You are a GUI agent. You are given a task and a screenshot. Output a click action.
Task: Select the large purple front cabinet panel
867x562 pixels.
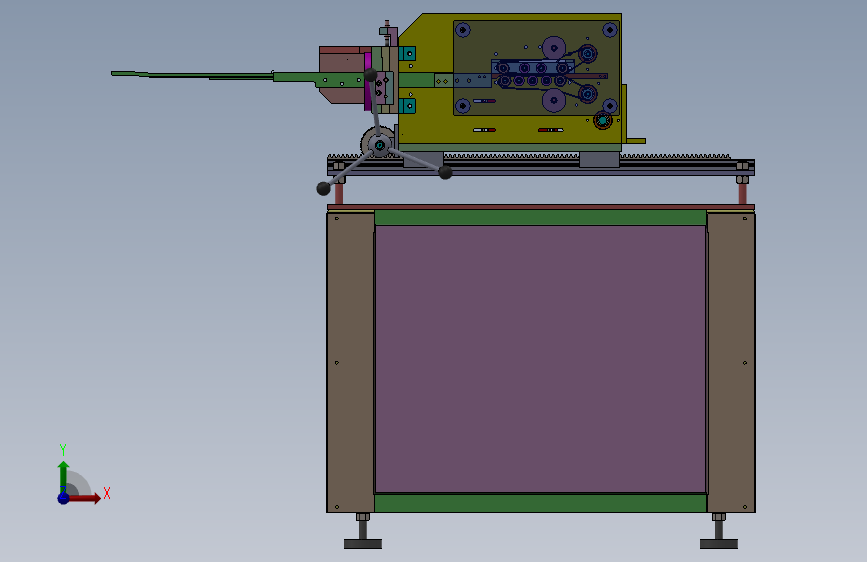[540, 358]
